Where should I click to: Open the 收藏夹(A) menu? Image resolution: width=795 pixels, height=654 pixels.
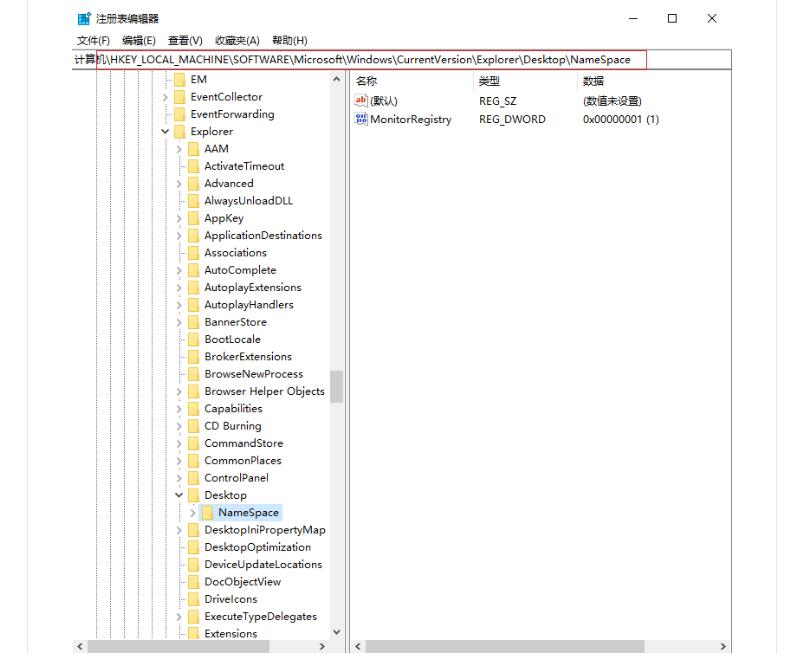point(237,41)
